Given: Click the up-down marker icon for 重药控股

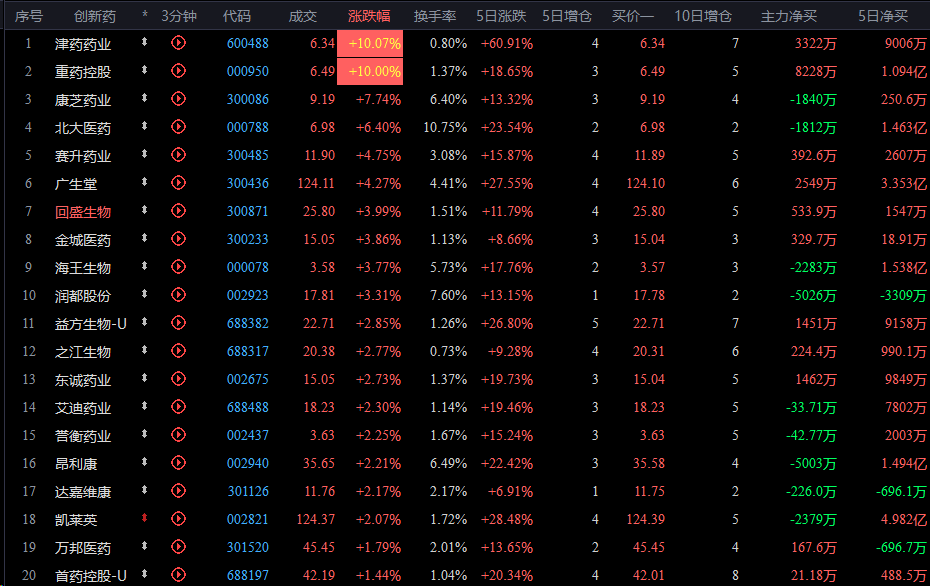Looking at the screenshot, I should click(145, 71).
